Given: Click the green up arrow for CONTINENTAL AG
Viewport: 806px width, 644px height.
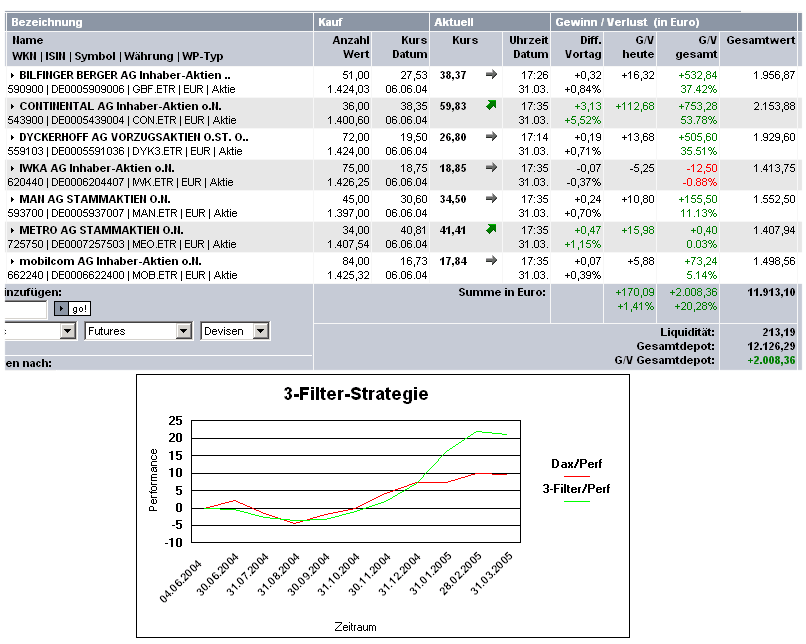Looking at the screenshot, I should coord(491,105).
